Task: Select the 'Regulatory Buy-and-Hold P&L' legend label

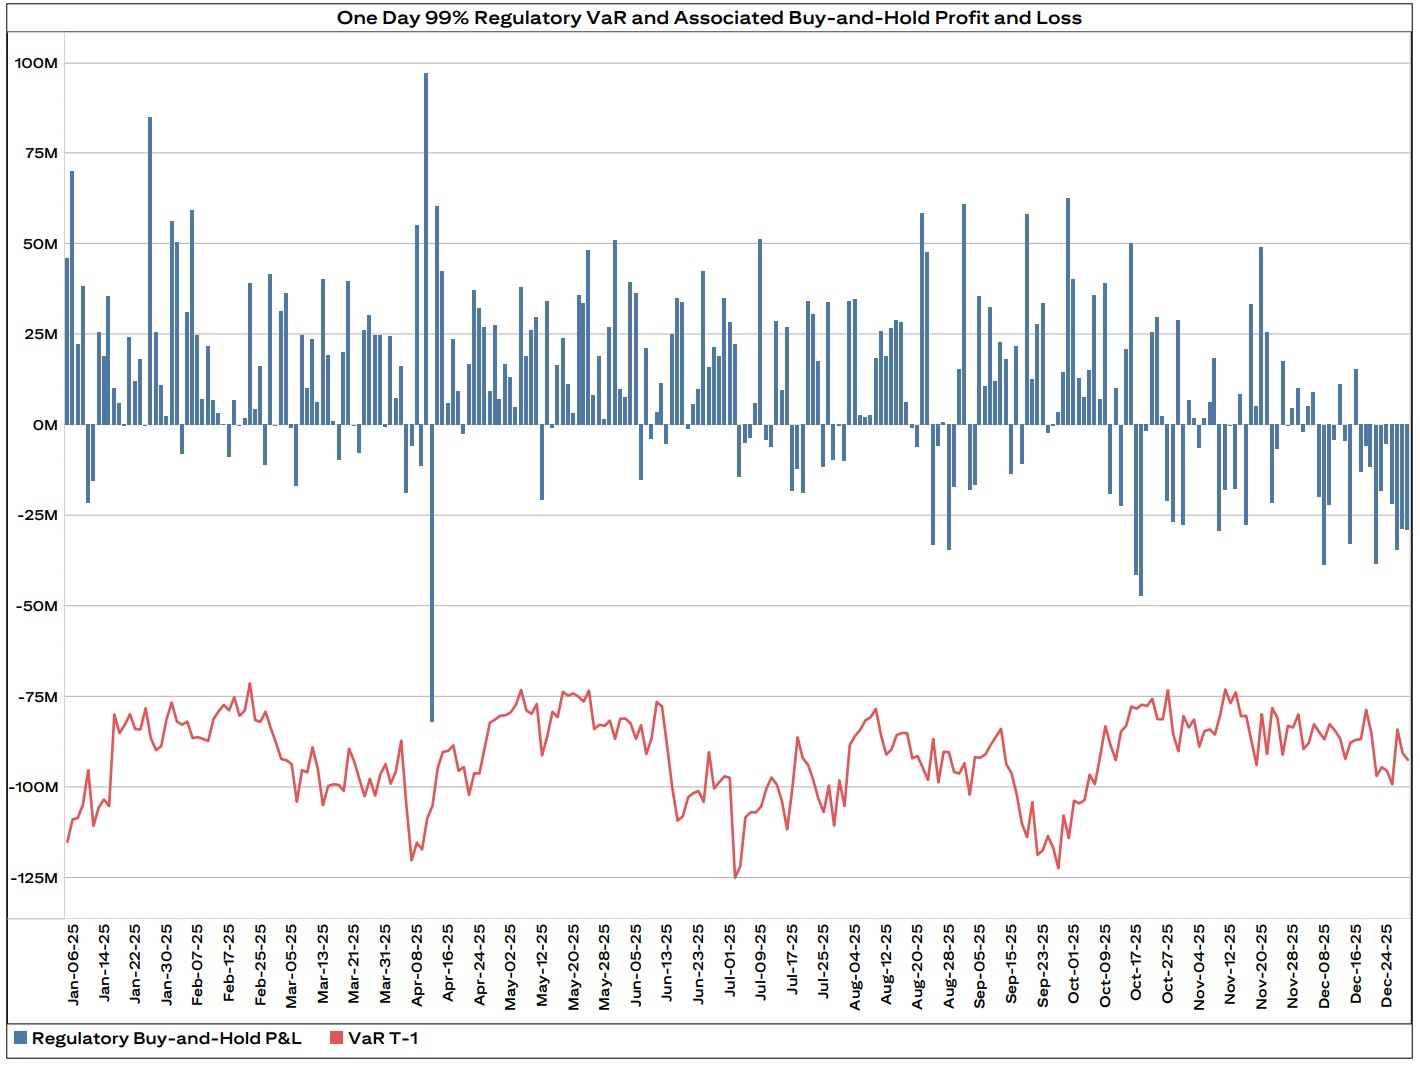Action: click(x=166, y=1038)
